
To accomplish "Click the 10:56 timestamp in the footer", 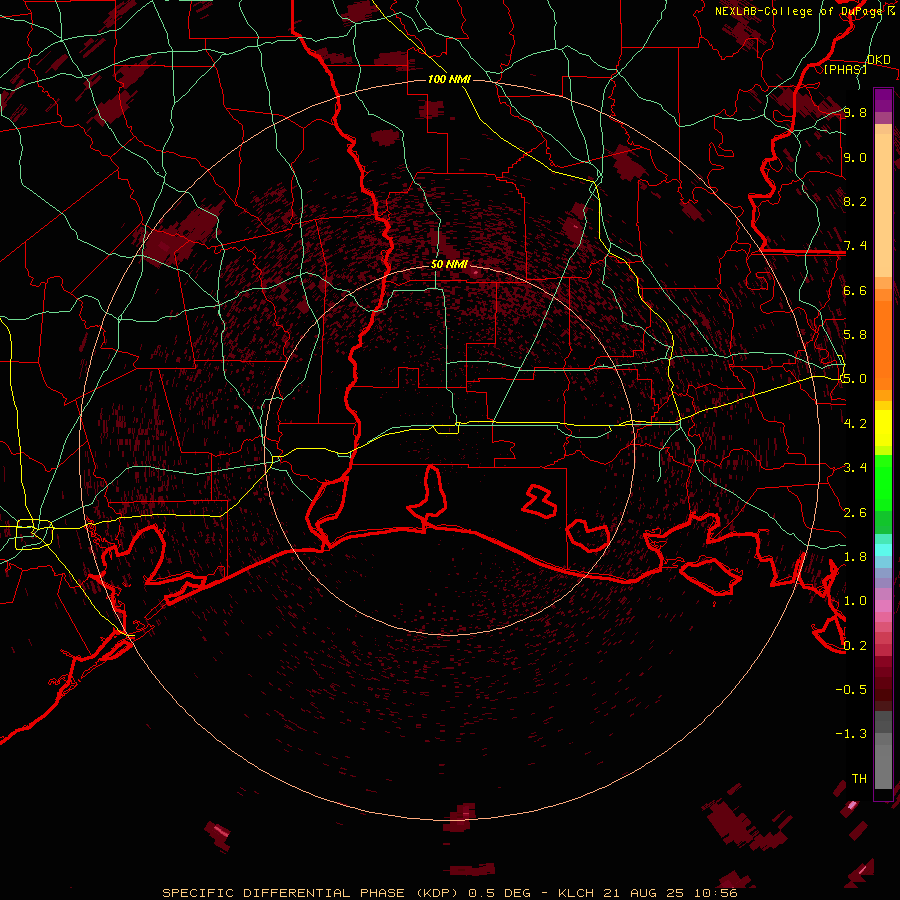I will (715, 893).
